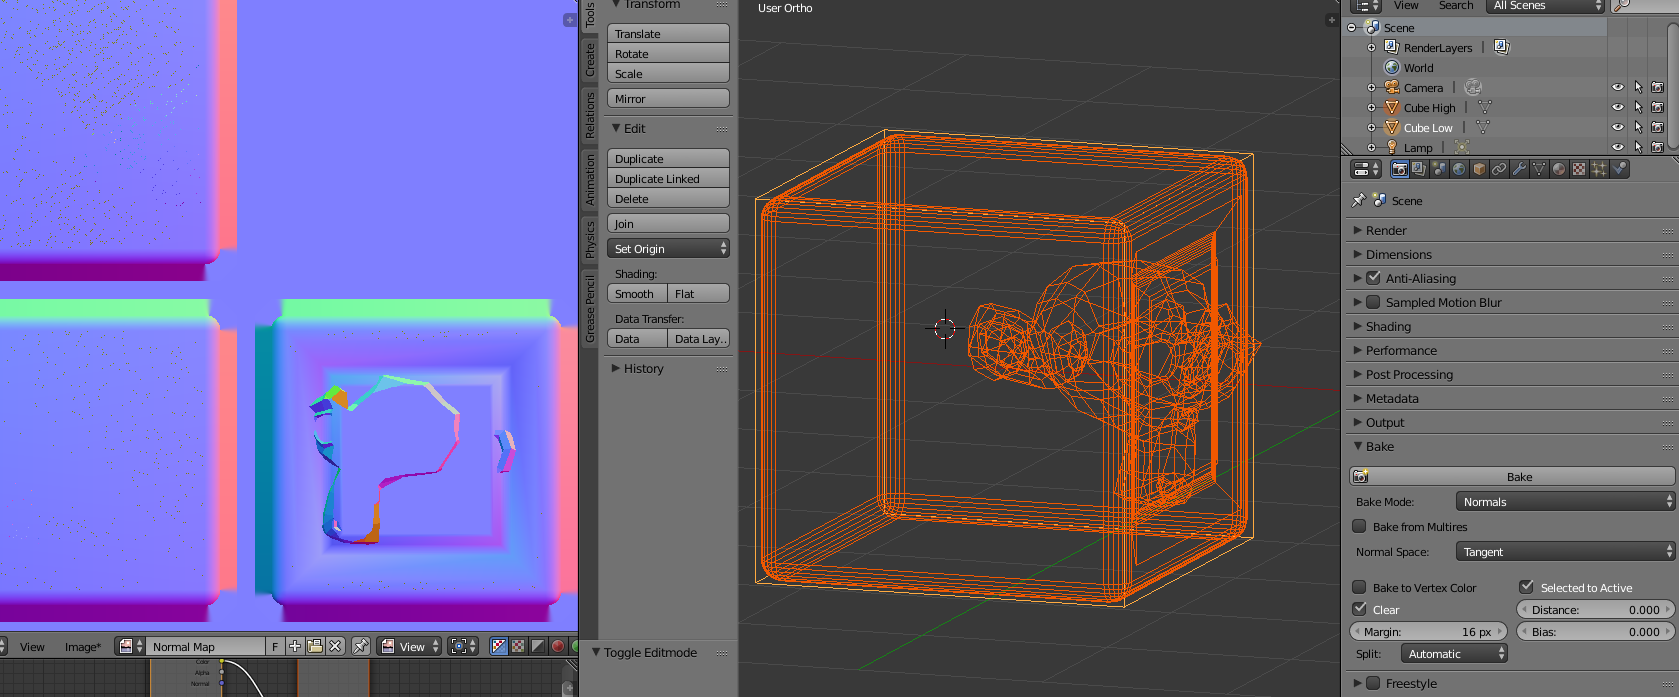This screenshot has width=1679, height=697.
Task: Uncheck Selected to Active option
Action: pyautogui.click(x=1526, y=587)
